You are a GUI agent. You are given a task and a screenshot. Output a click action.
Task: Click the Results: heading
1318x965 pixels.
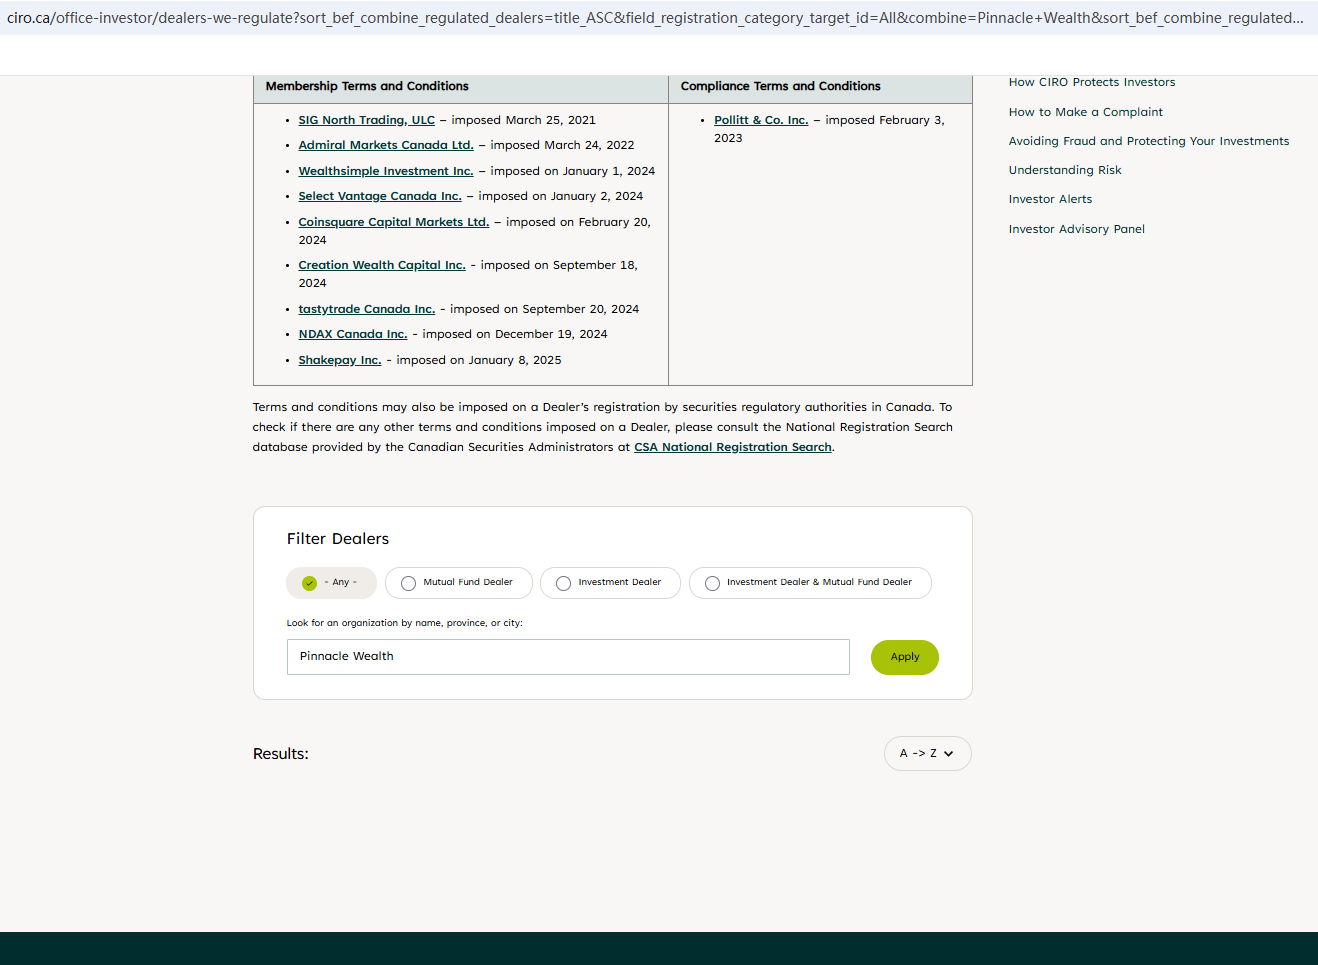281,754
